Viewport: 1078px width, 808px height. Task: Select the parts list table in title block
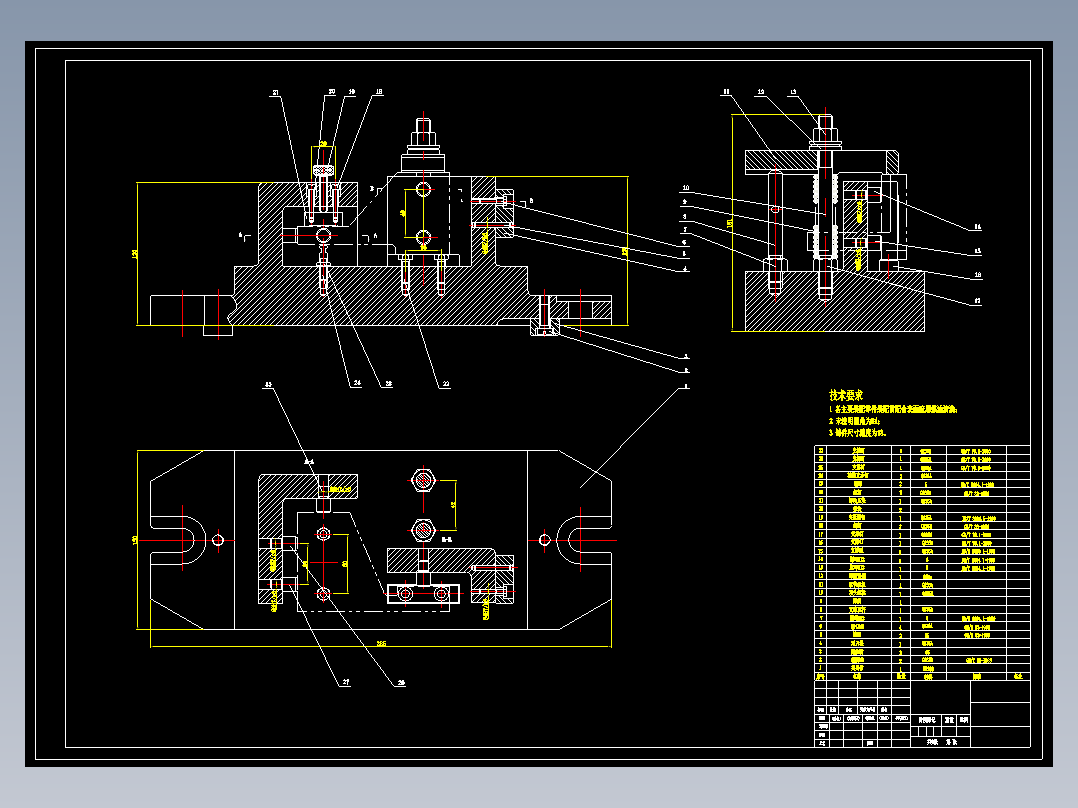(x=922, y=563)
